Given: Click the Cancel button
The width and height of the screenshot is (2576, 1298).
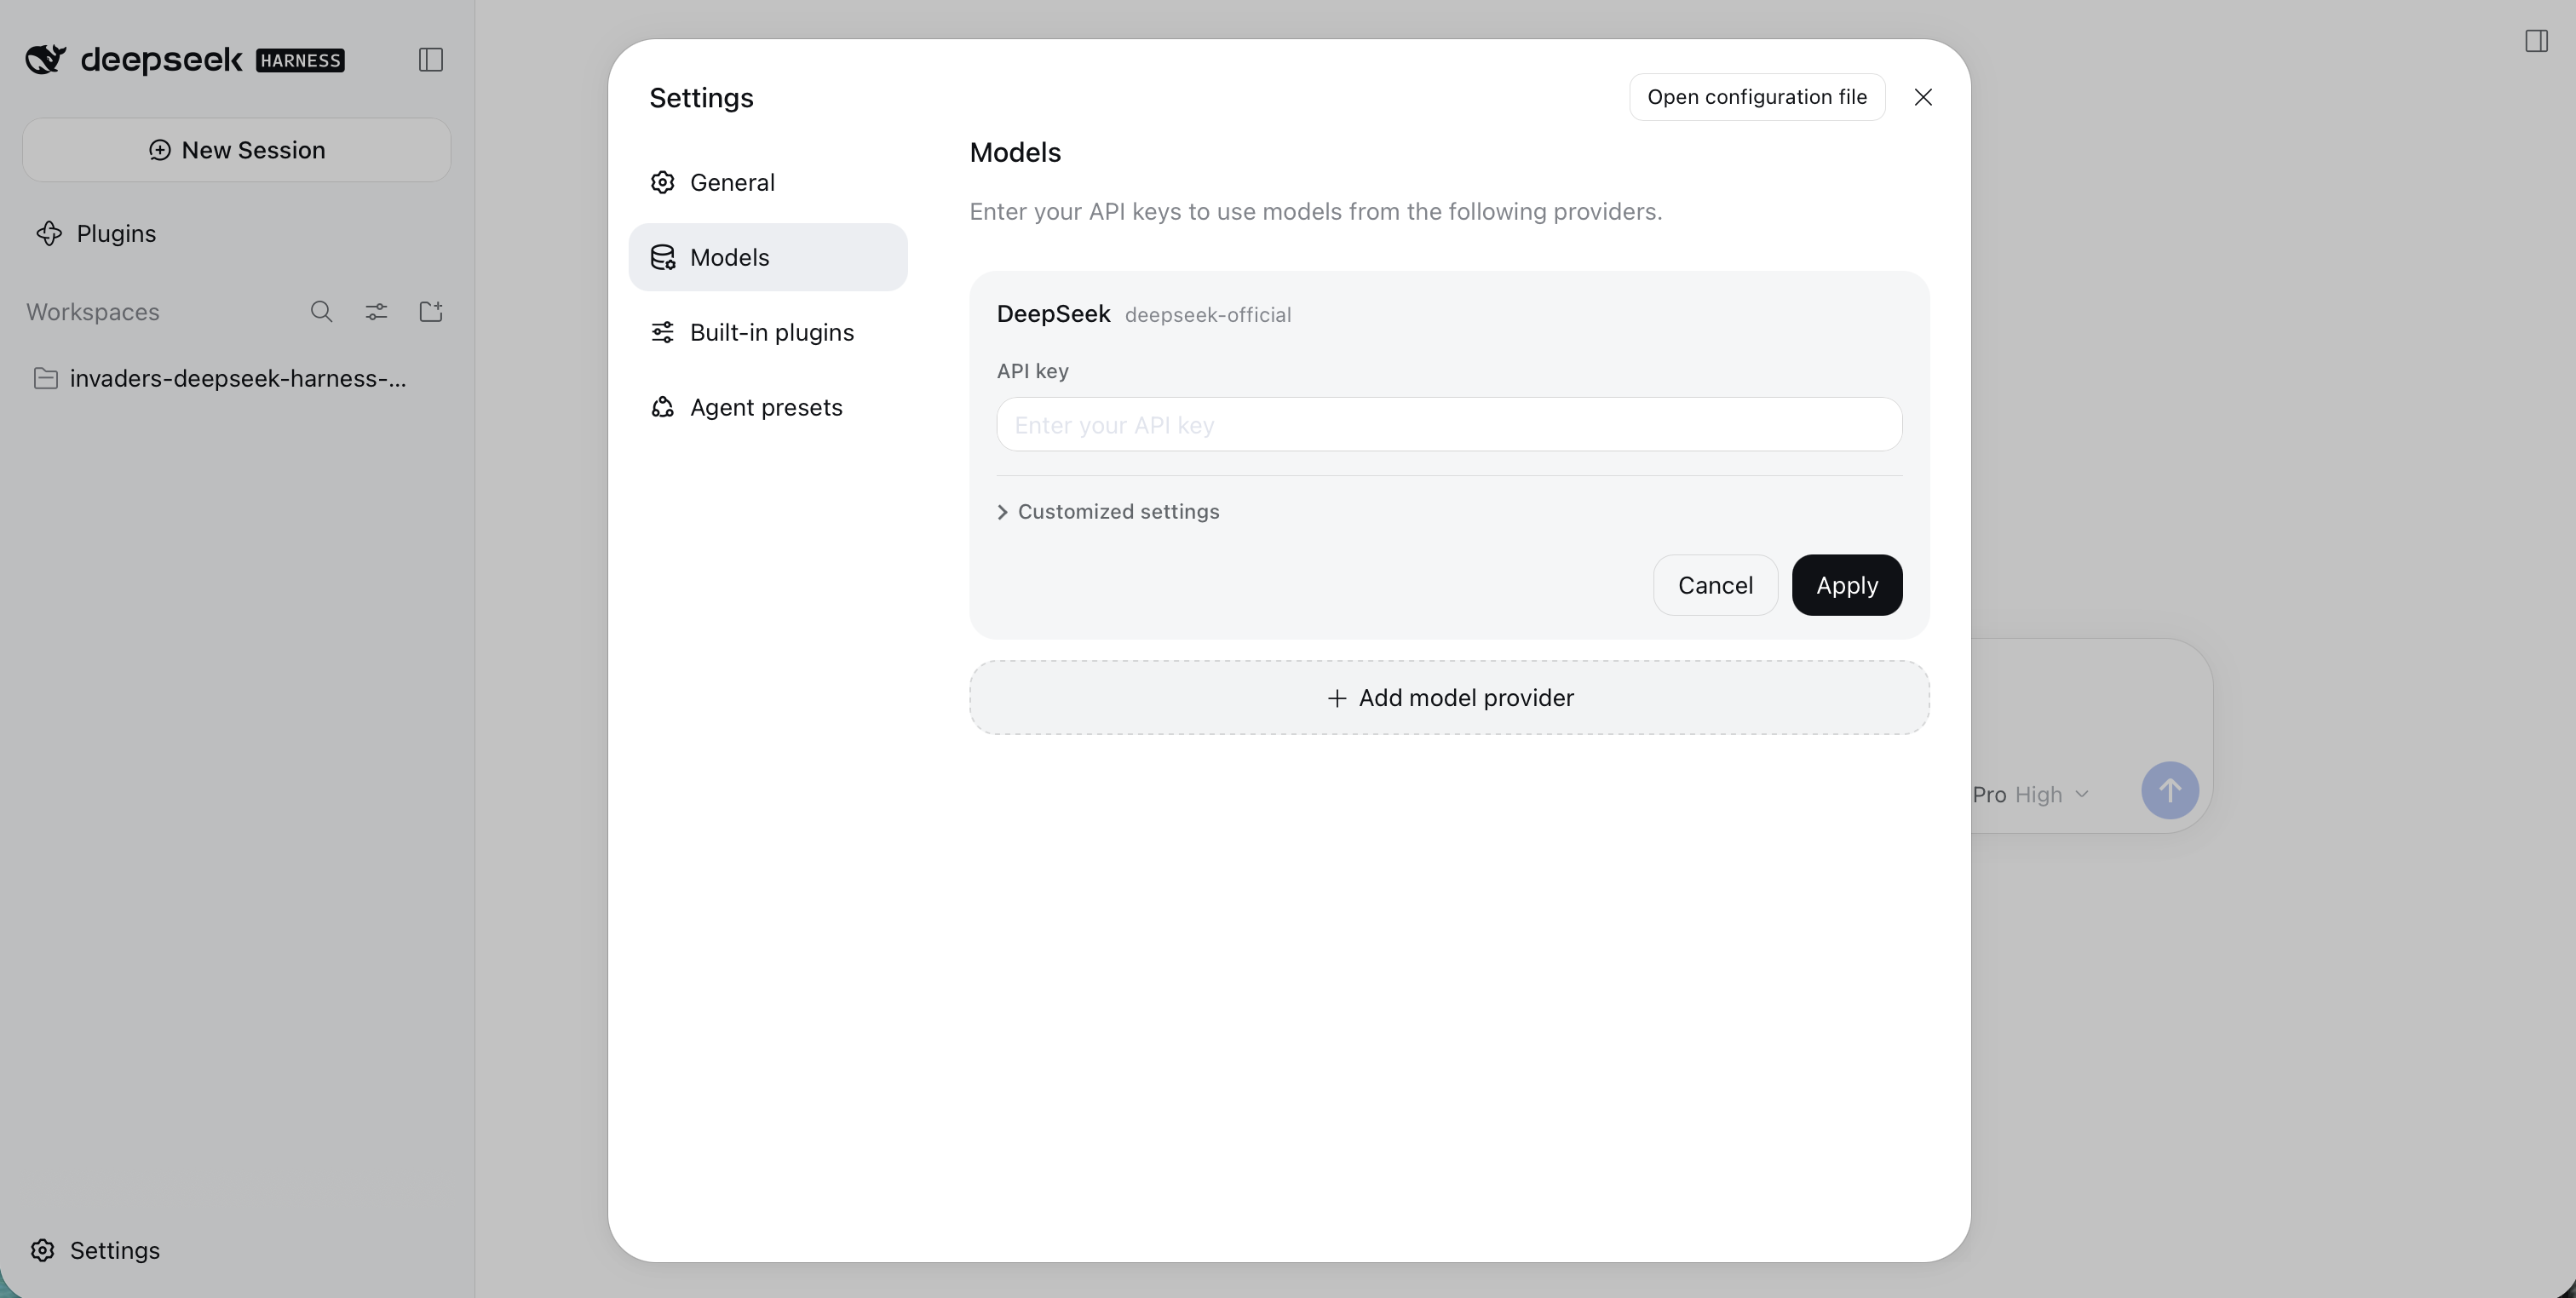Looking at the screenshot, I should click(1715, 585).
